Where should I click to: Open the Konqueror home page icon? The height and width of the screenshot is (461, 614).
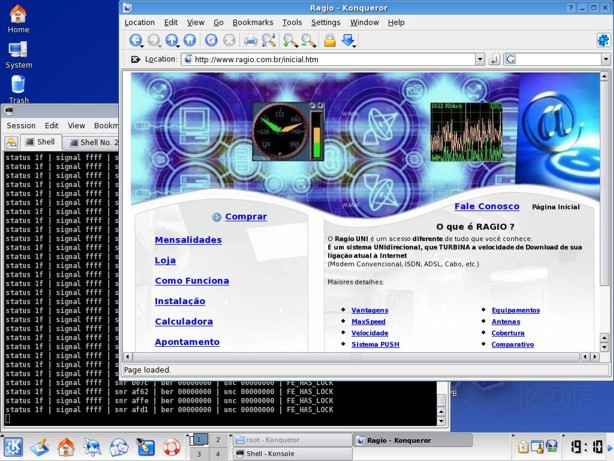(x=190, y=40)
